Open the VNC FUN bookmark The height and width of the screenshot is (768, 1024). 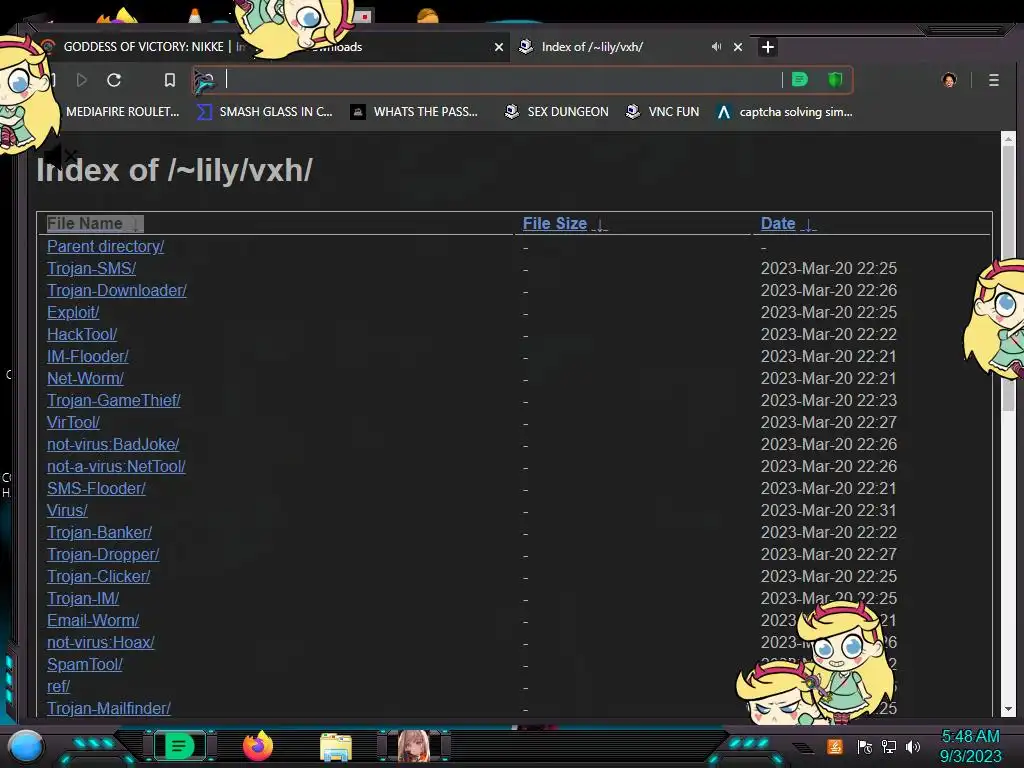[662, 112]
